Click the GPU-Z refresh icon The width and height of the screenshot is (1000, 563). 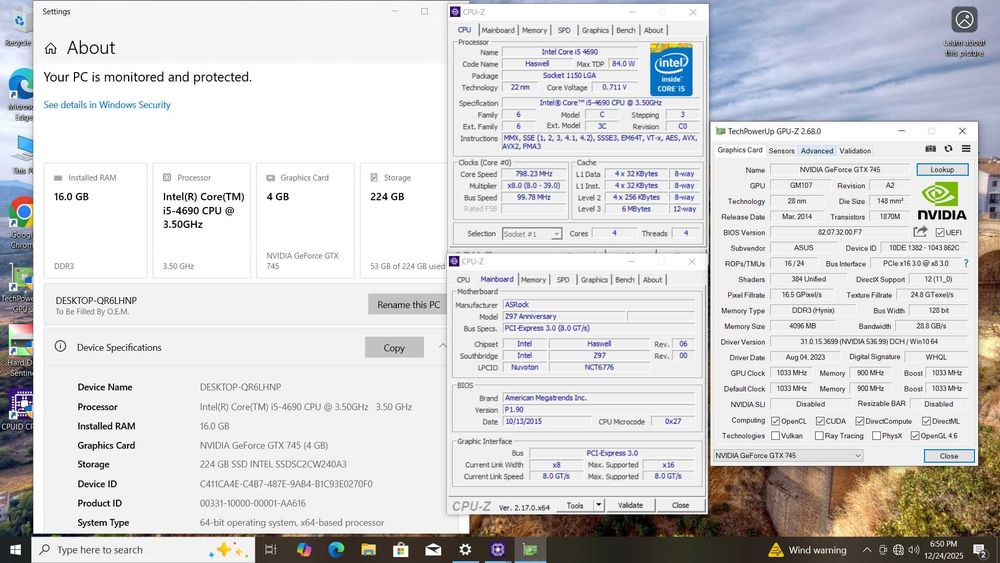coord(948,149)
